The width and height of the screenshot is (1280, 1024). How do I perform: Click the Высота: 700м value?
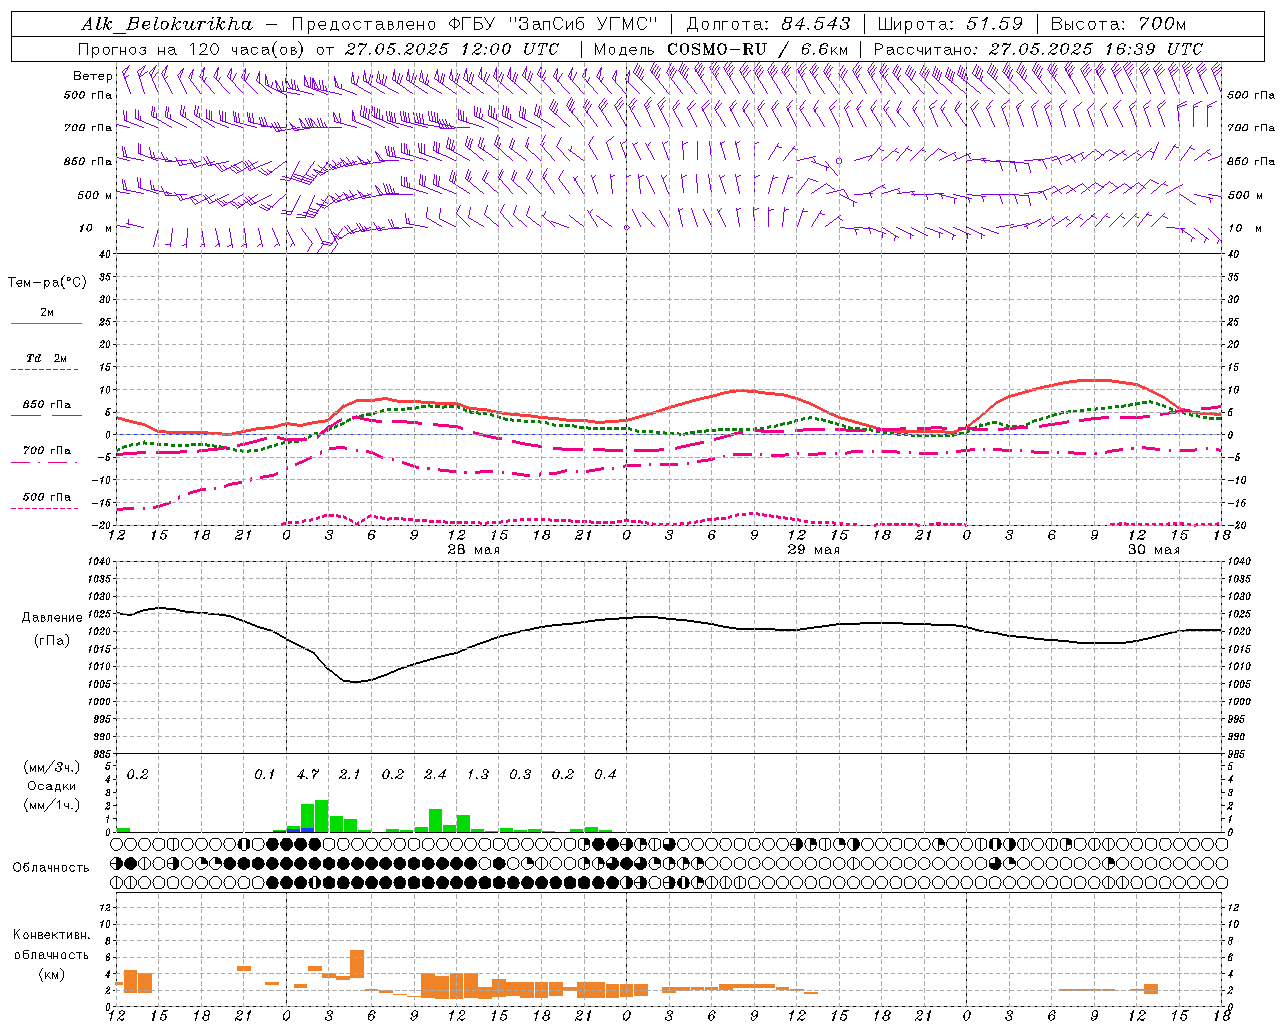[x=1118, y=24]
